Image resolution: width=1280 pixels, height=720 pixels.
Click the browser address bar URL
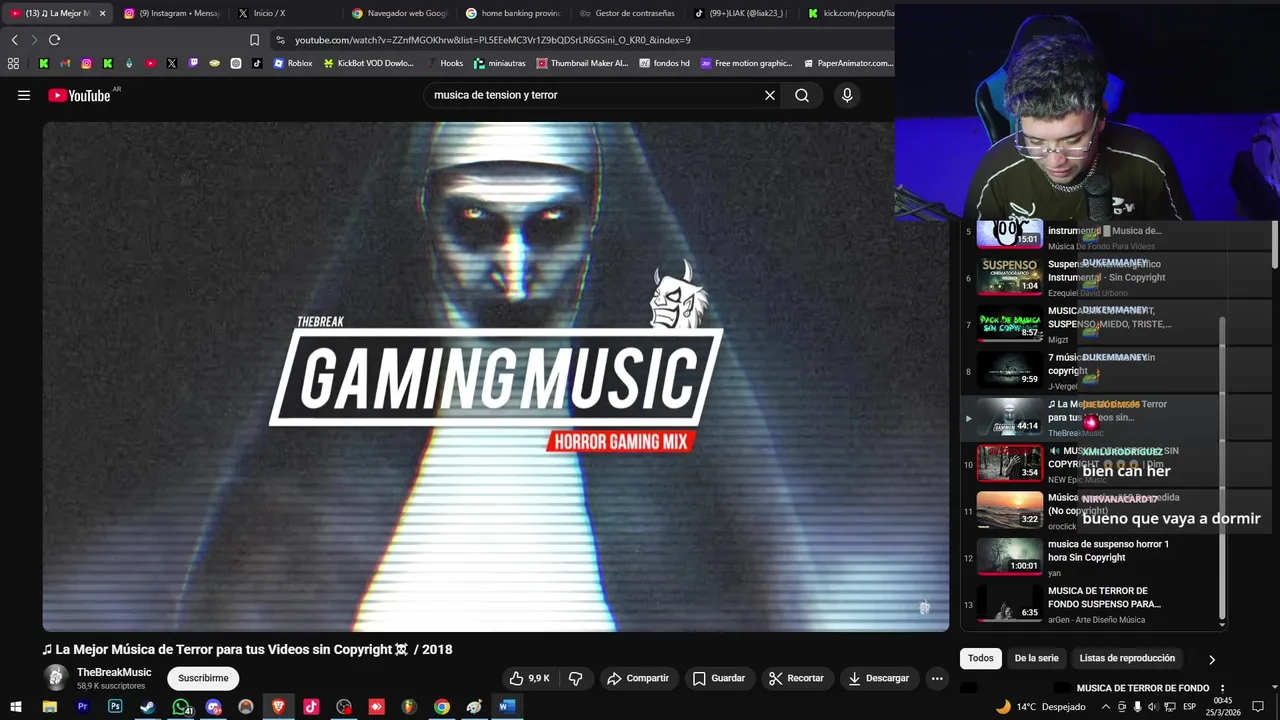click(x=493, y=40)
